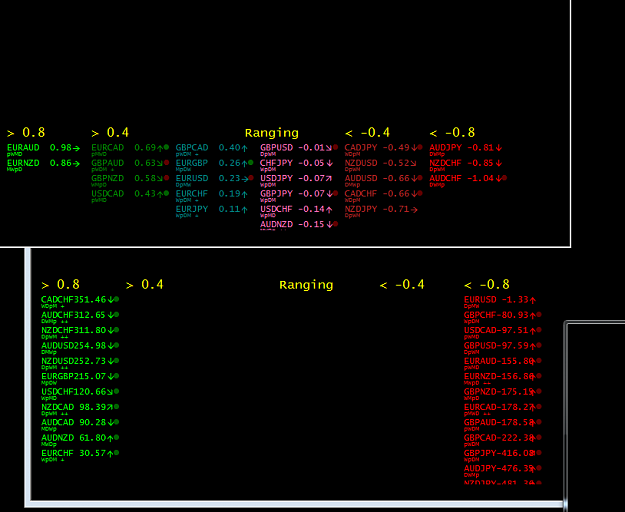The width and height of the screenshot is (625, 512).
Task: Select the AUDCAD 90.28 pair
Action: (80, 423)
